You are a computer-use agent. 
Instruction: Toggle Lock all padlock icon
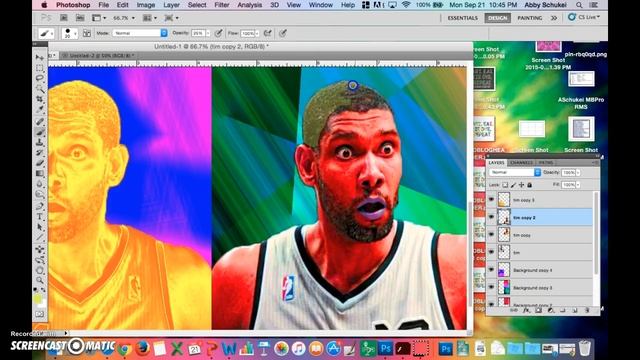click(x=530, y=185)
